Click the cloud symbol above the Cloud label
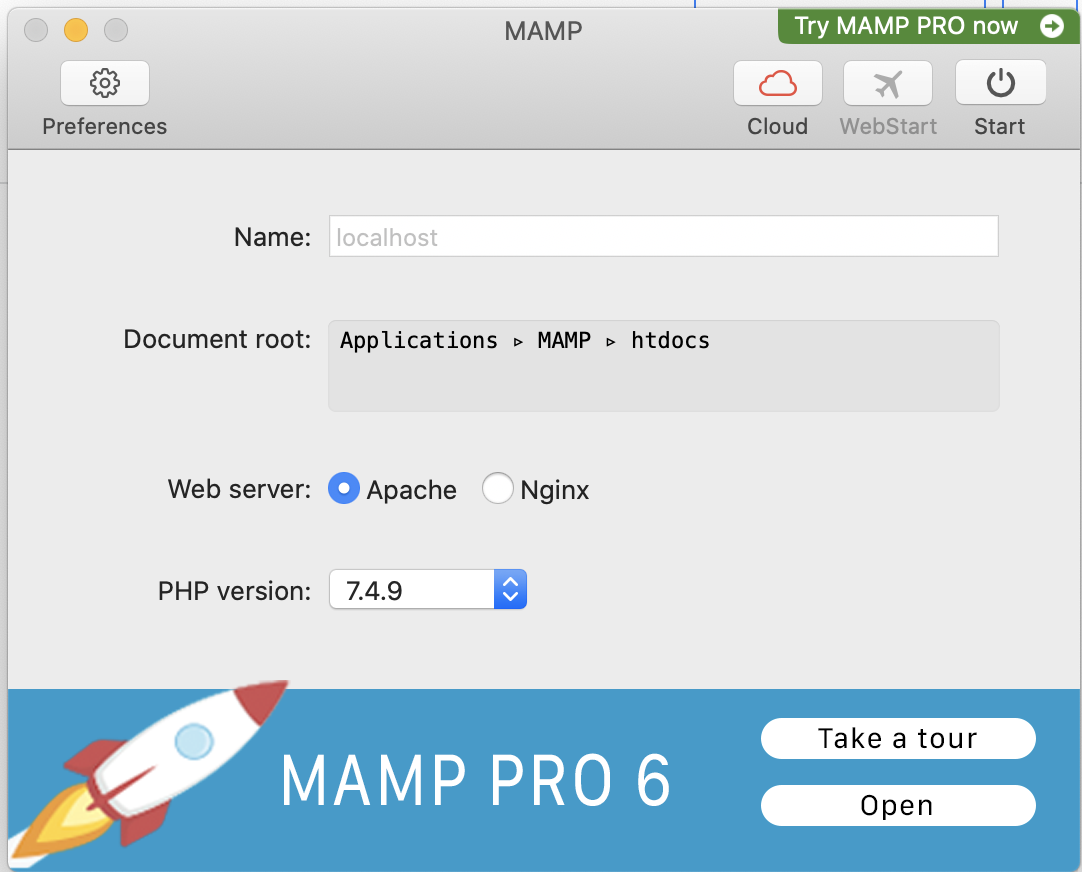Viewport: 1082px width, 872px height. point(777,83)
